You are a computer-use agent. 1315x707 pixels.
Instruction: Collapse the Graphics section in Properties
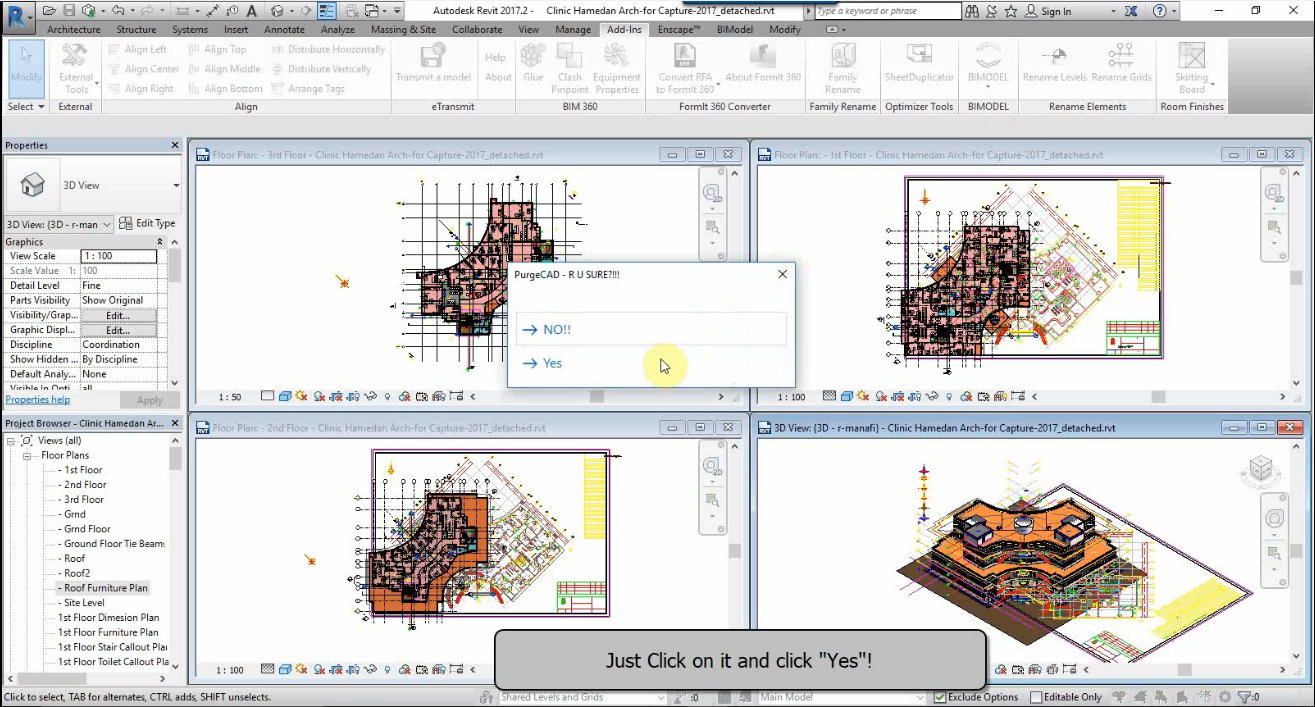160,242
